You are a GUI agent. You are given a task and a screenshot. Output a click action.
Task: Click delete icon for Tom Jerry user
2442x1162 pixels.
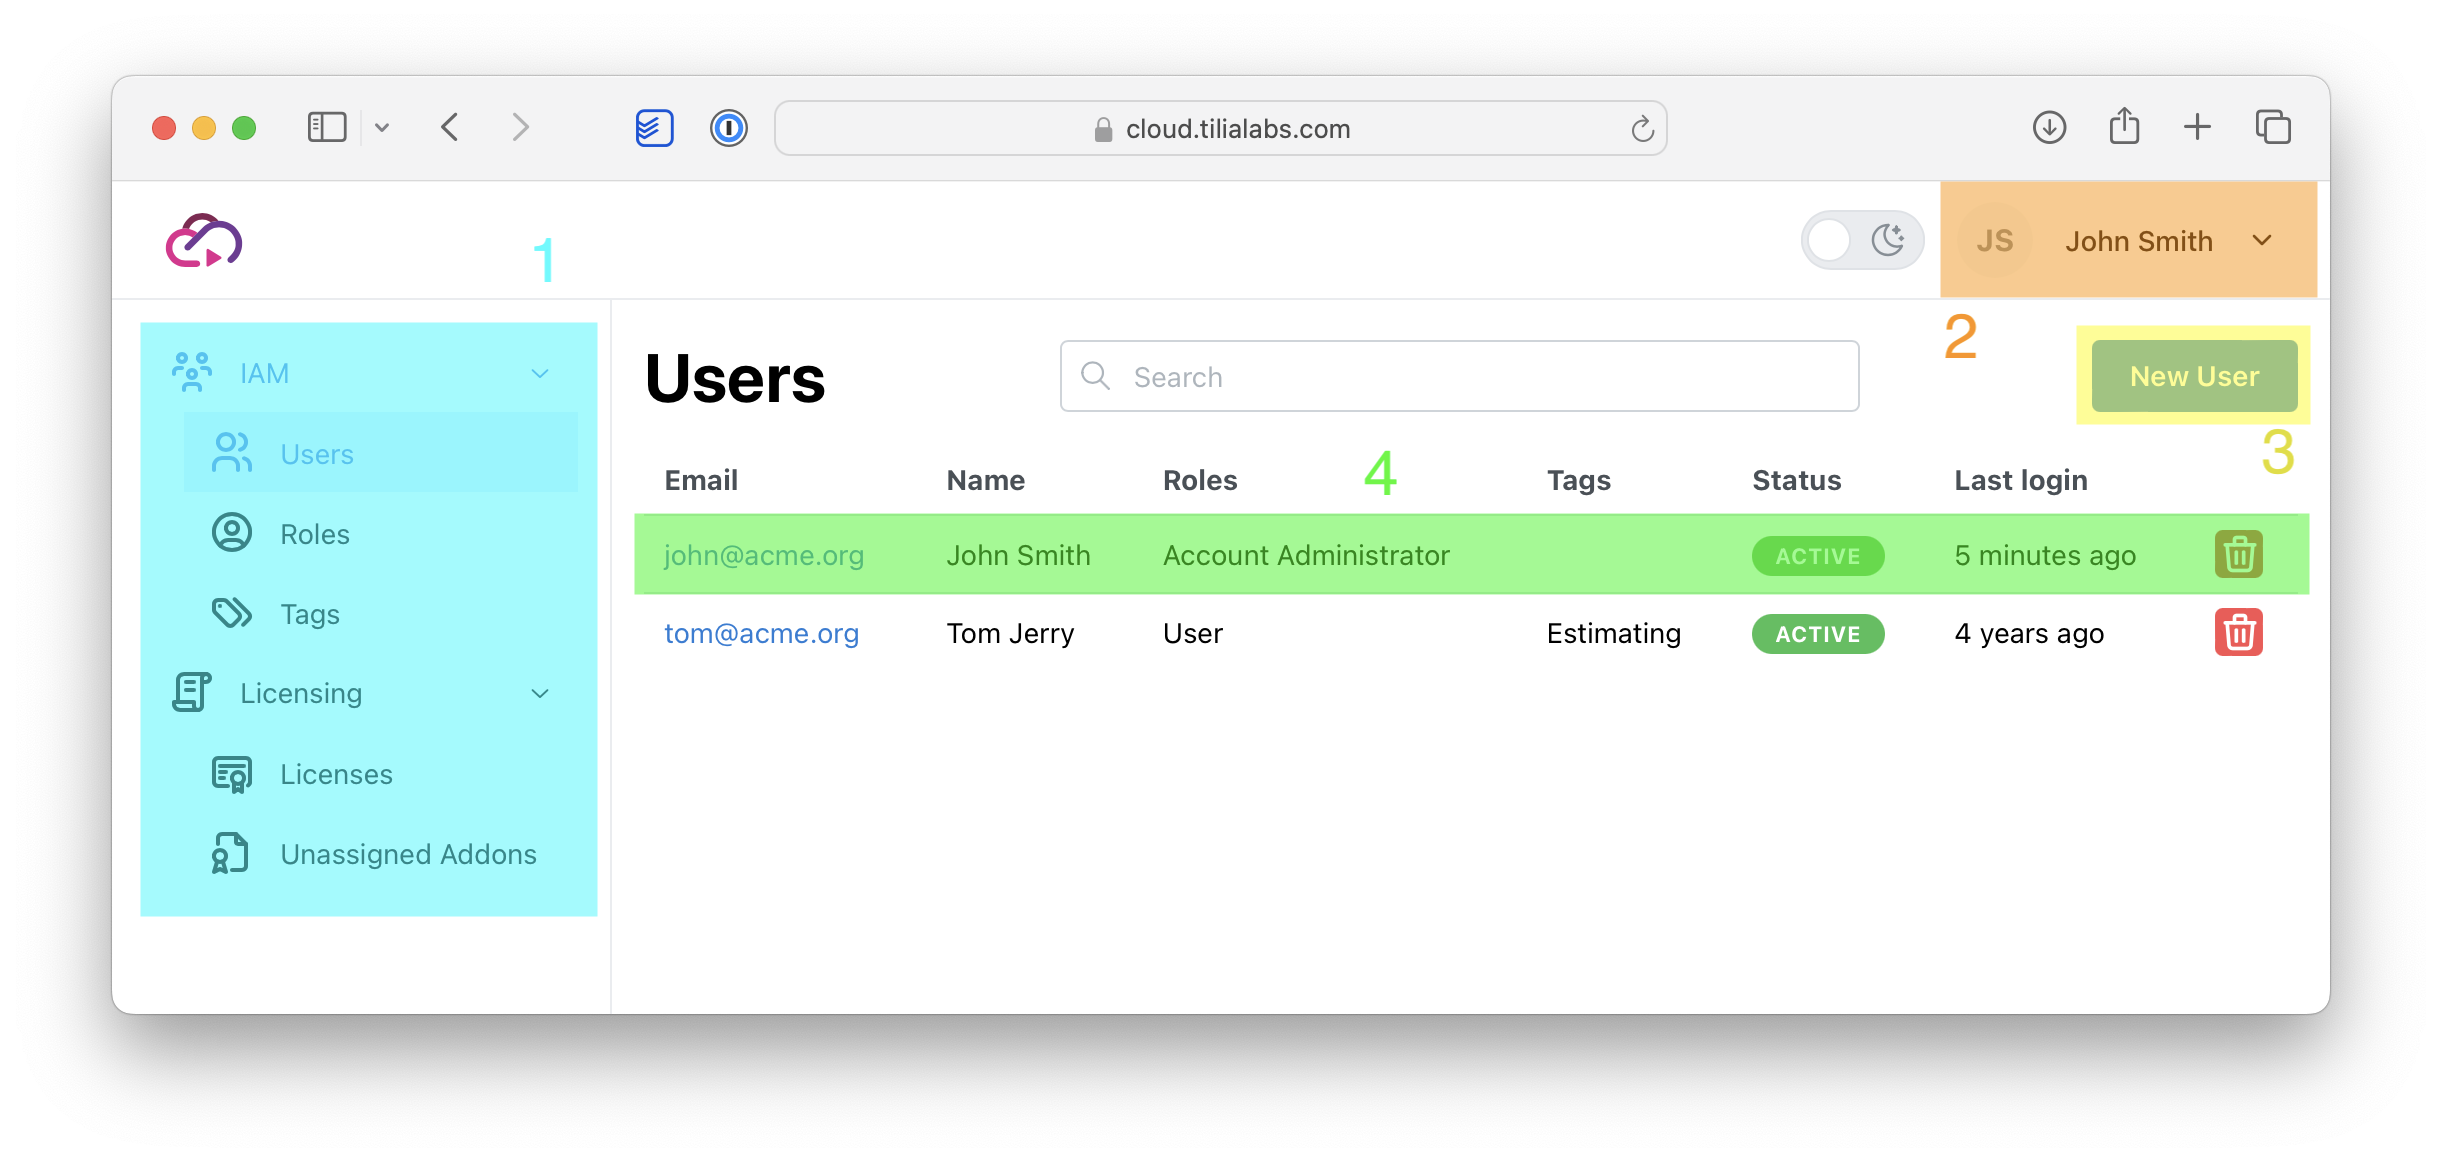coord(2238,634)
